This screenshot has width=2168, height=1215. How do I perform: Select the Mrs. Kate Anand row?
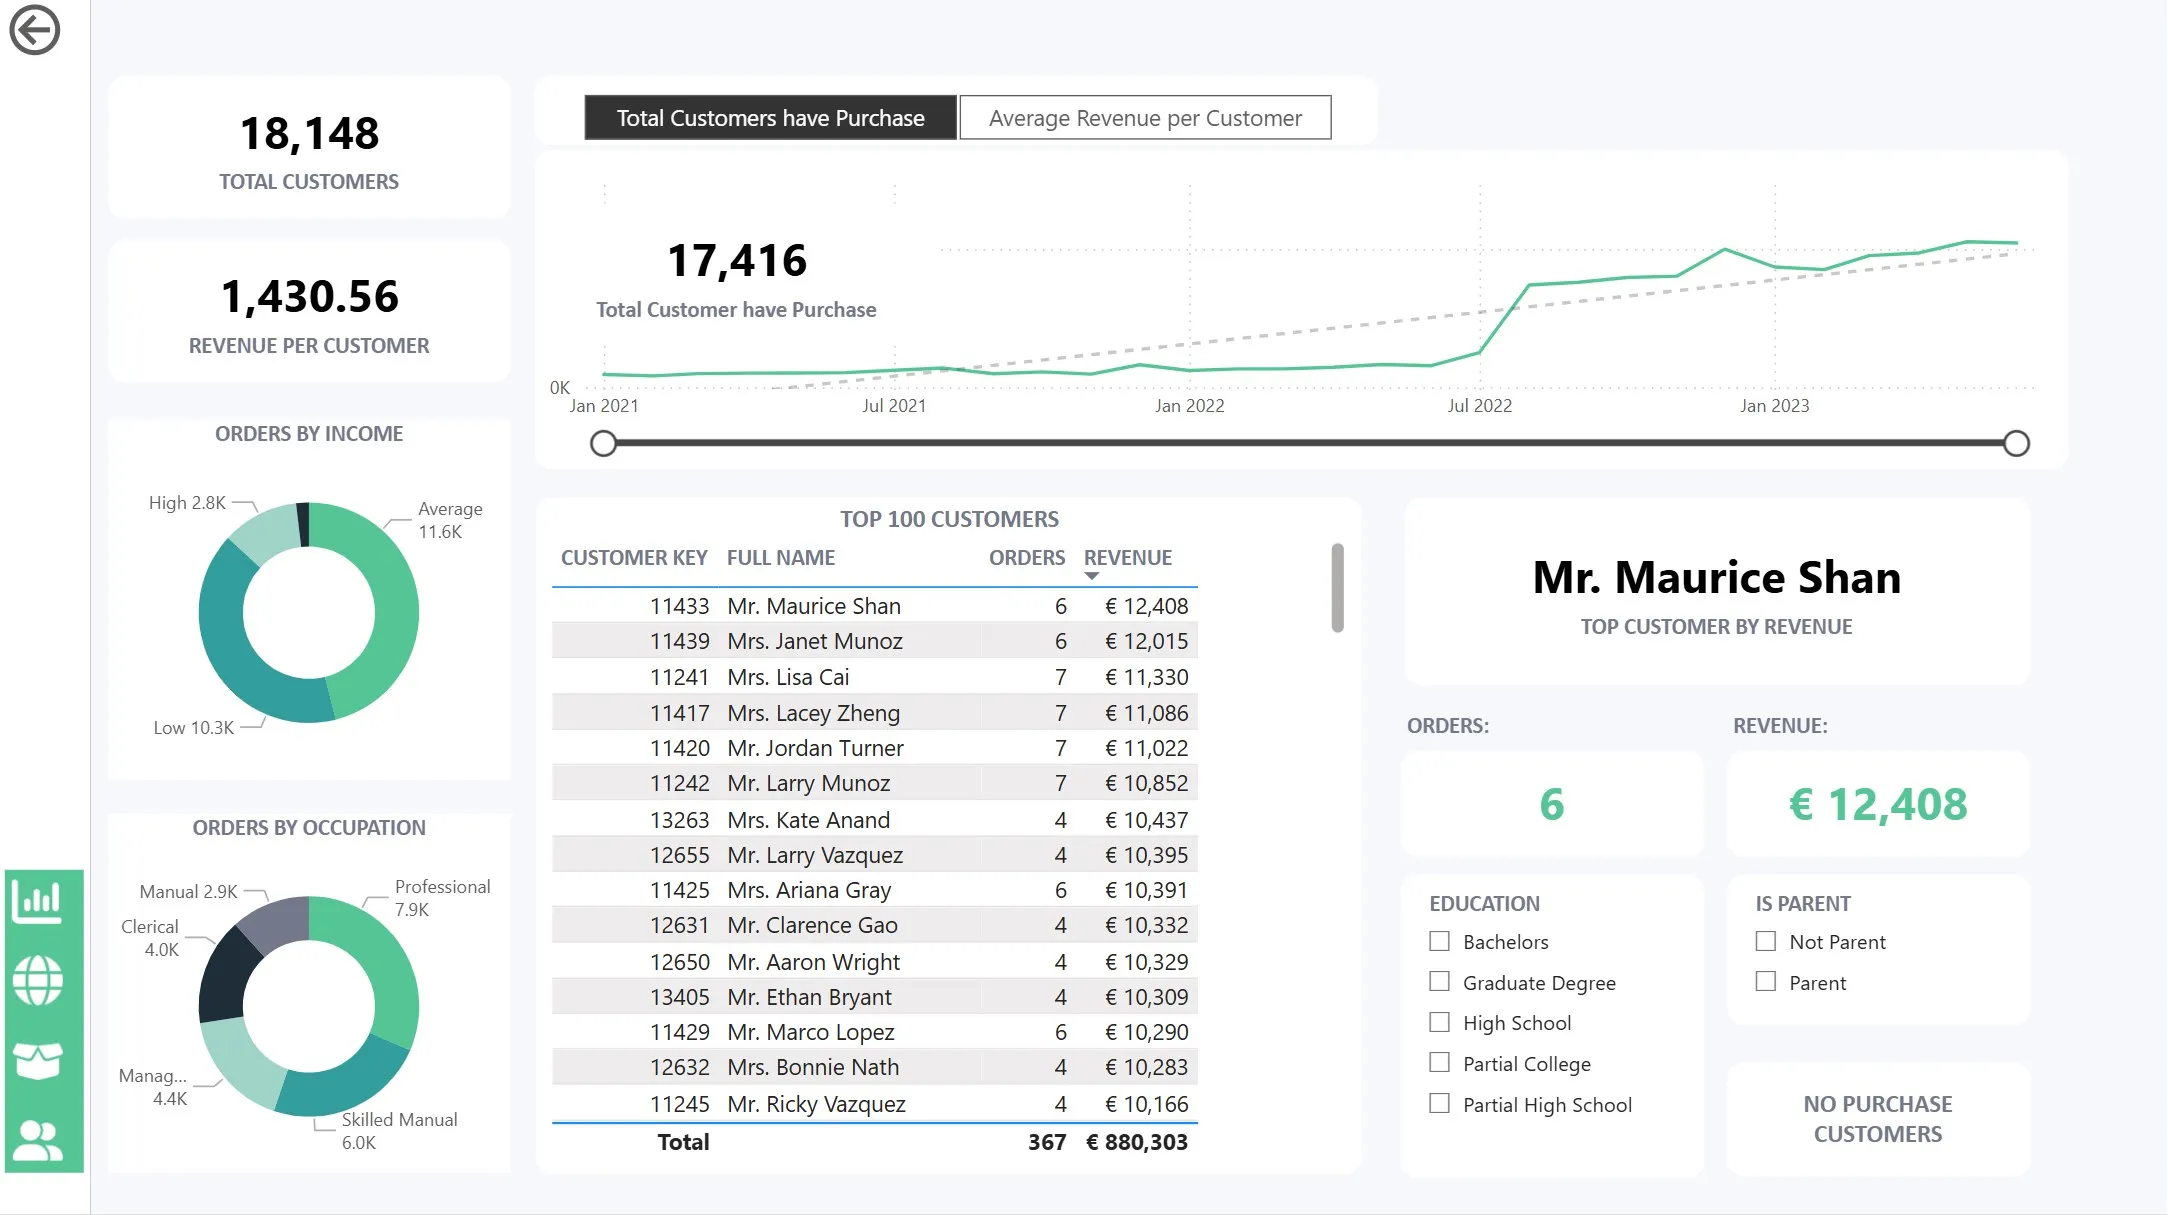874,820
